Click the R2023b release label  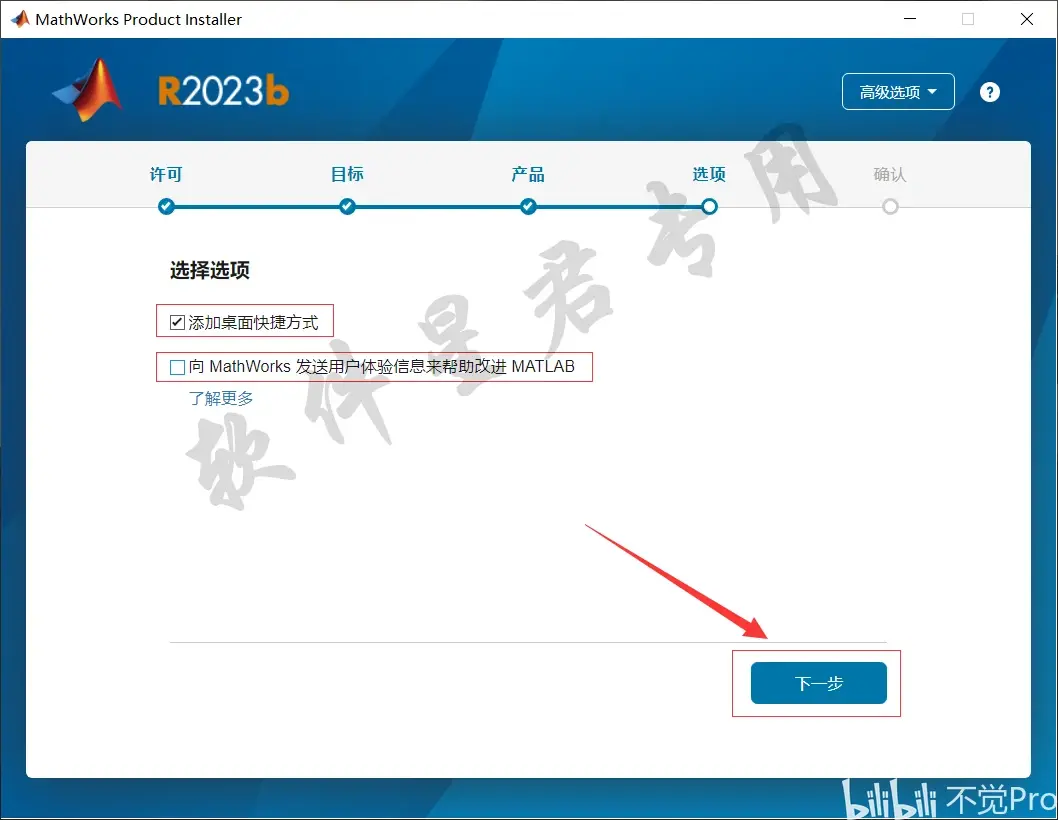click(223, 91)
